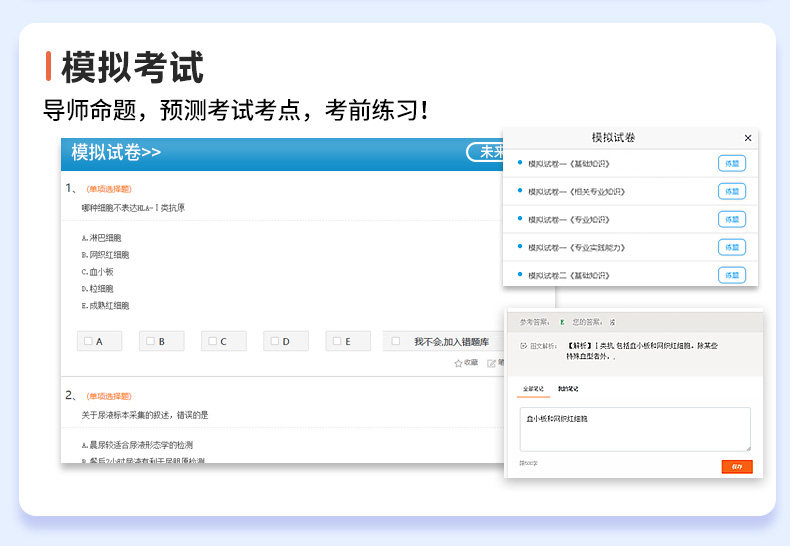Click question 2 stem 关于尿液标本采集的叙述

[x=145, y=415]
